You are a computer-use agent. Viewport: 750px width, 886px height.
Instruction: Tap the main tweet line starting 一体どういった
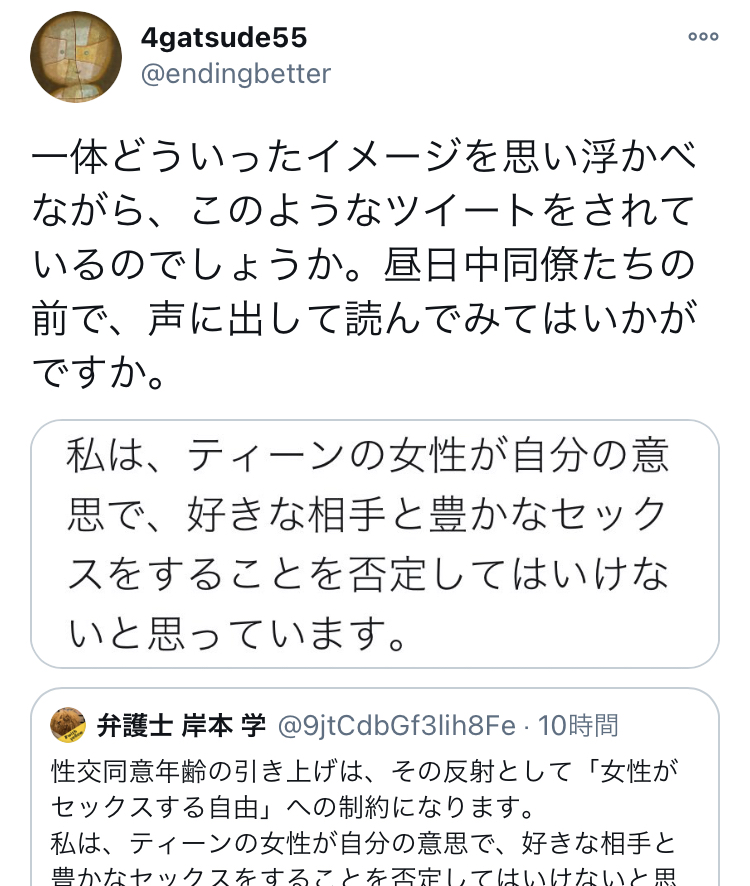click(363, 158)
